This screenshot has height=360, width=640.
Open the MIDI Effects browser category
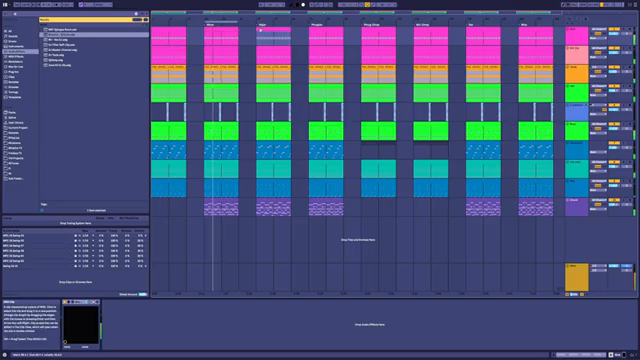coord(16,57)
